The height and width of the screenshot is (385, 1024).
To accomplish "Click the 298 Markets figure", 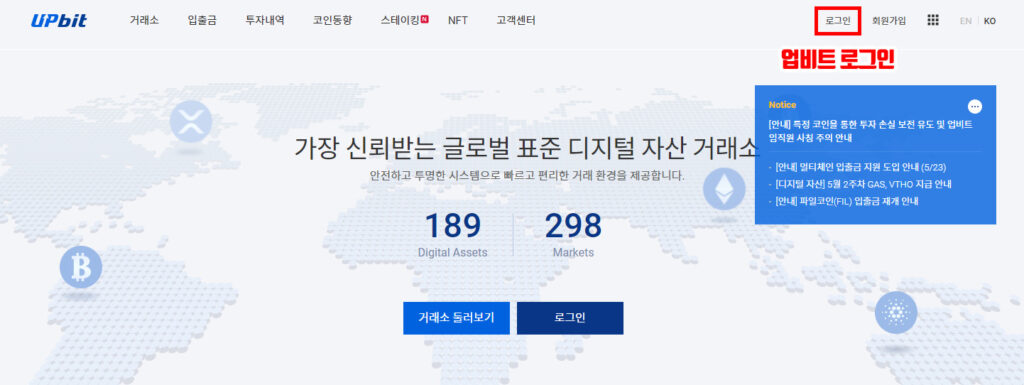I will 573,235.
